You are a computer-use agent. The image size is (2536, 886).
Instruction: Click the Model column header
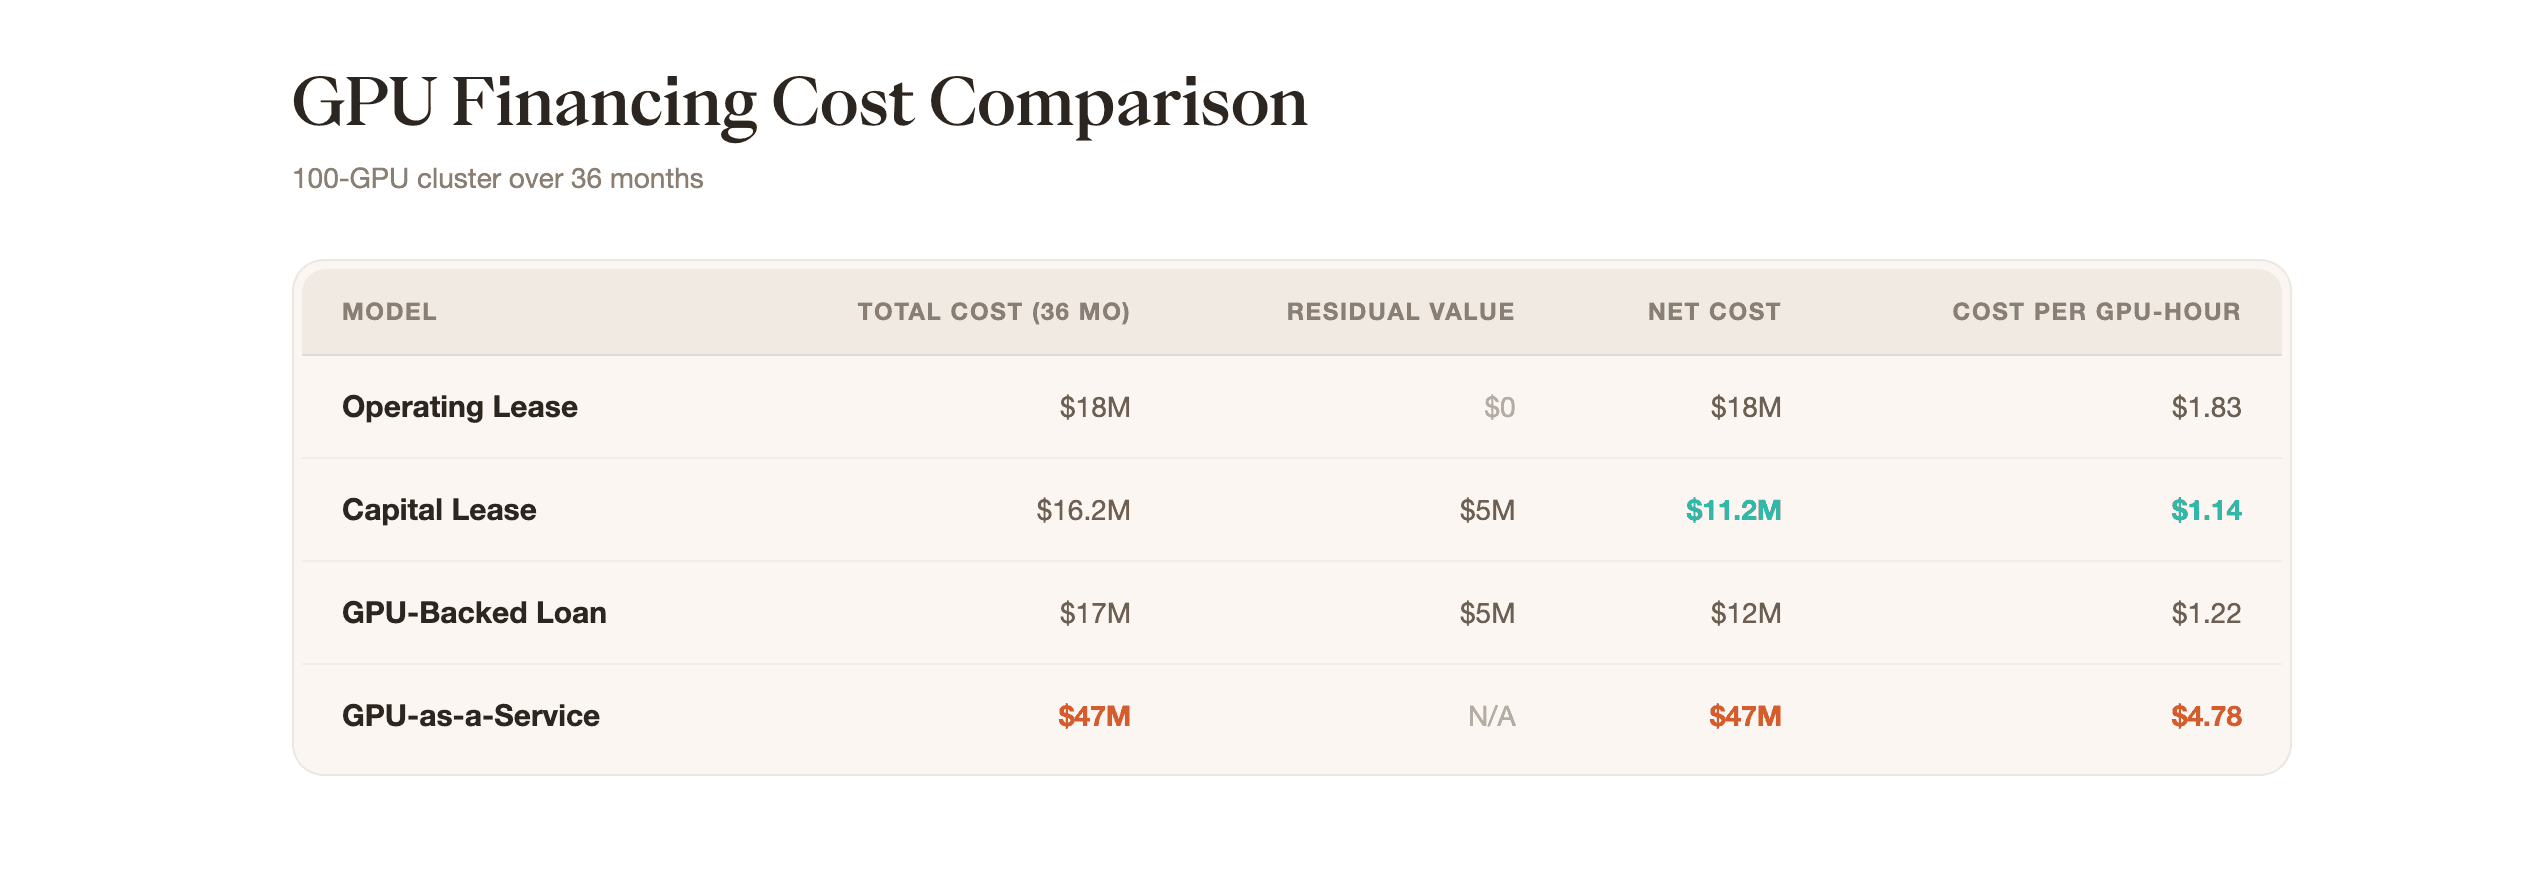click(389, 312)
